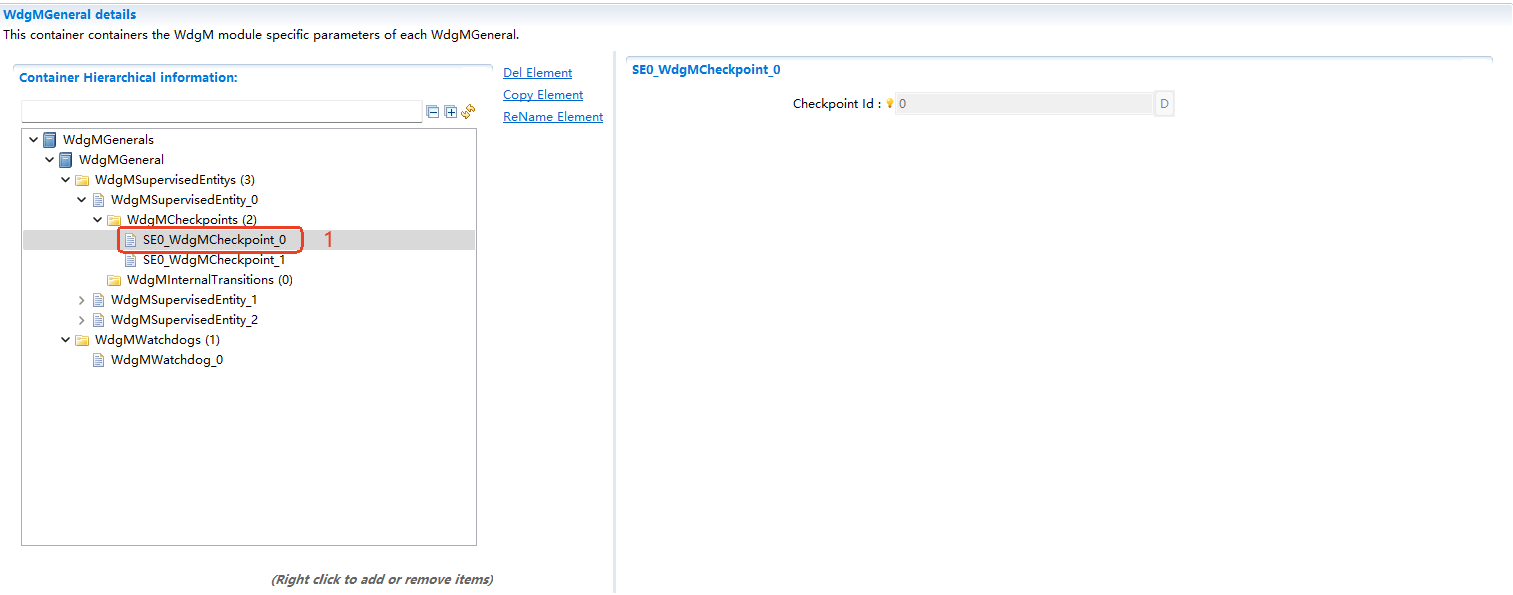The image size is (1513, 595).
Task: Click the collapse all tree icon
Action: (x=433, y=112)
